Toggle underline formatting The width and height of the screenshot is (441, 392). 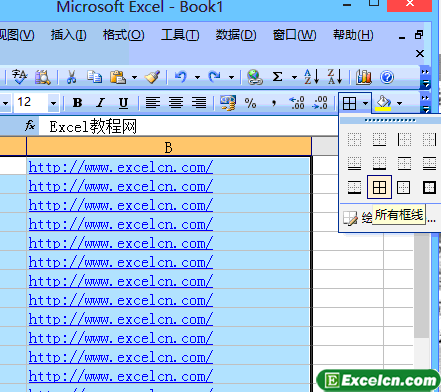click(x=123, y=103)
